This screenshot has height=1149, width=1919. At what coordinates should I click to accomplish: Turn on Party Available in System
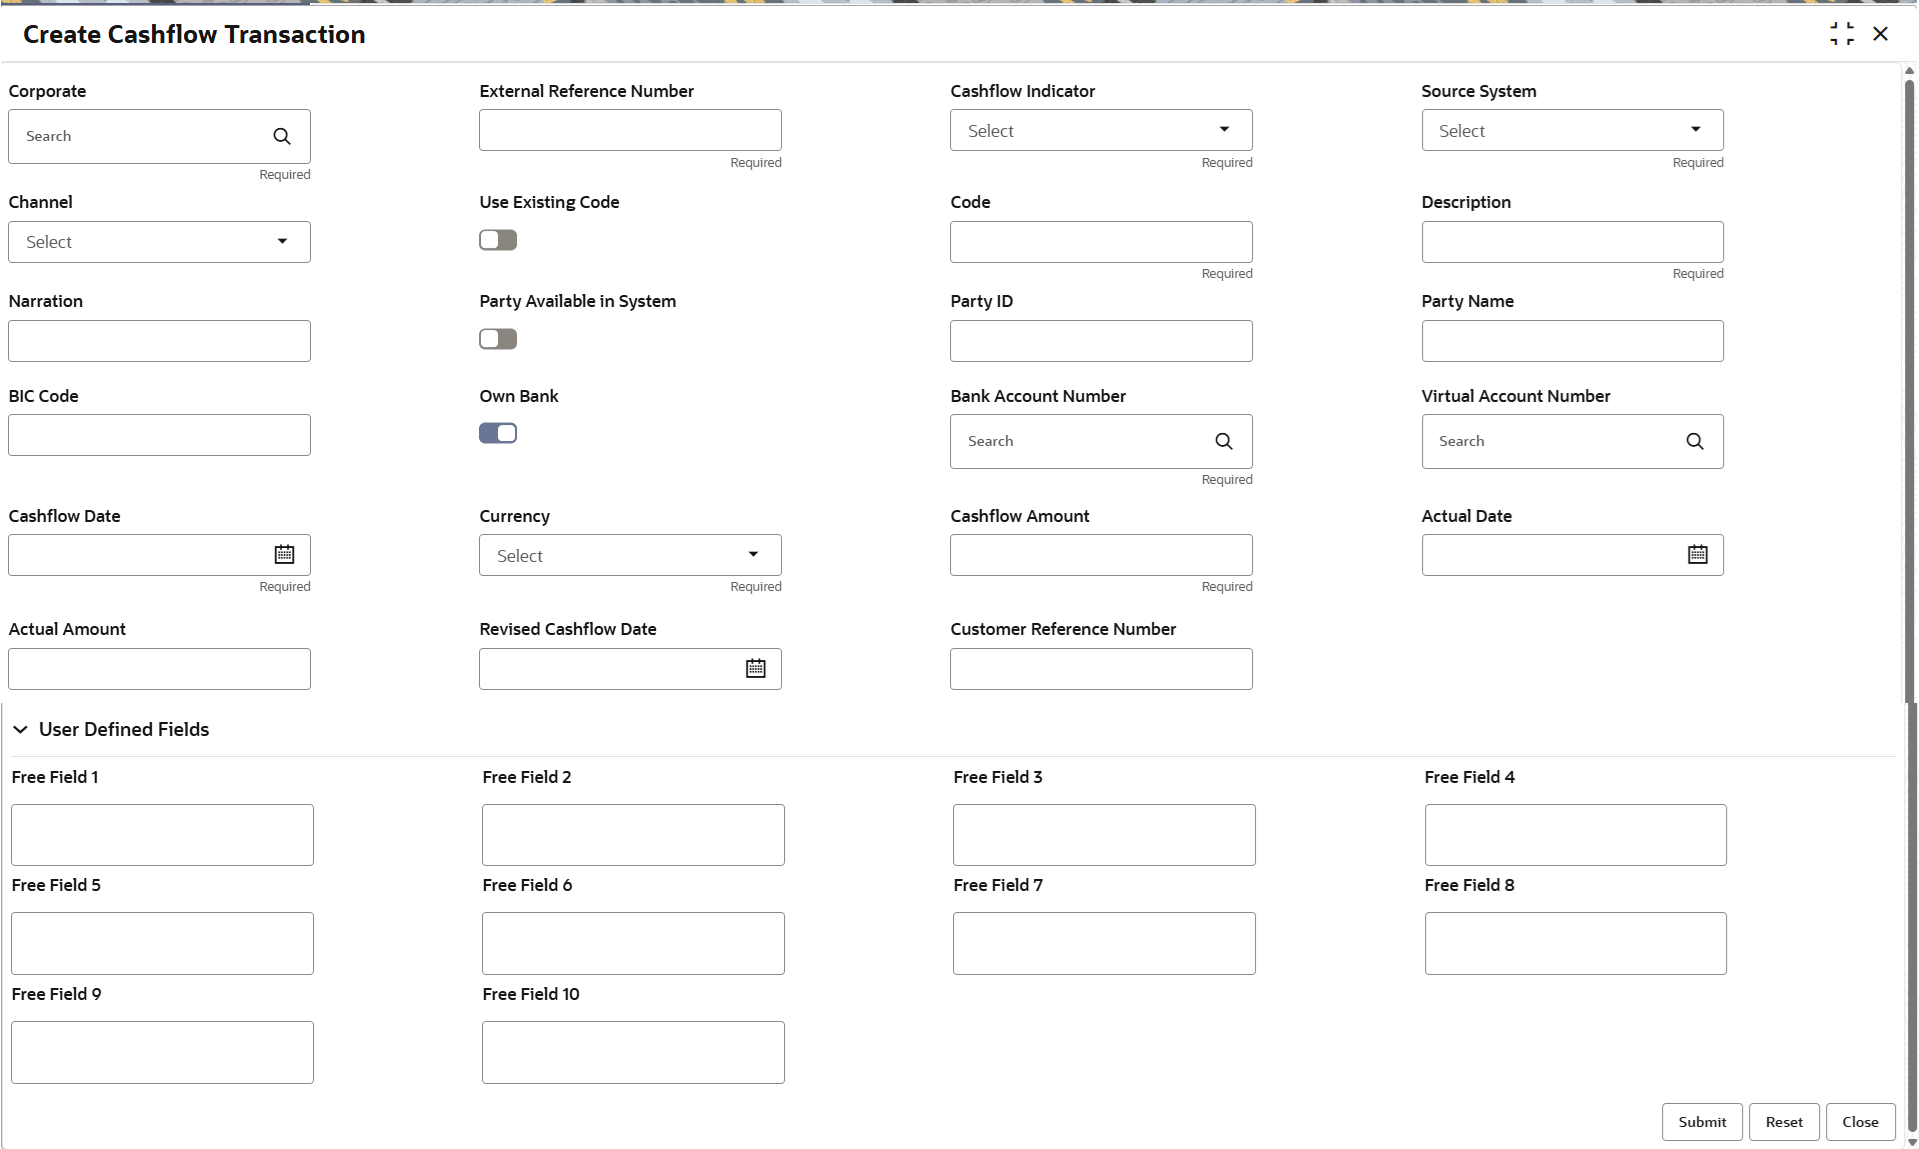(498, 339)
